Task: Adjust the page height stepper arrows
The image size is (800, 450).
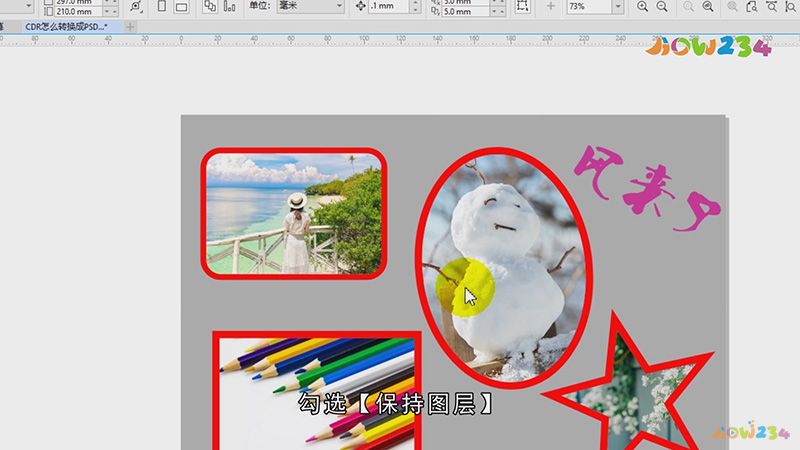Action: [x=111, y=11]
